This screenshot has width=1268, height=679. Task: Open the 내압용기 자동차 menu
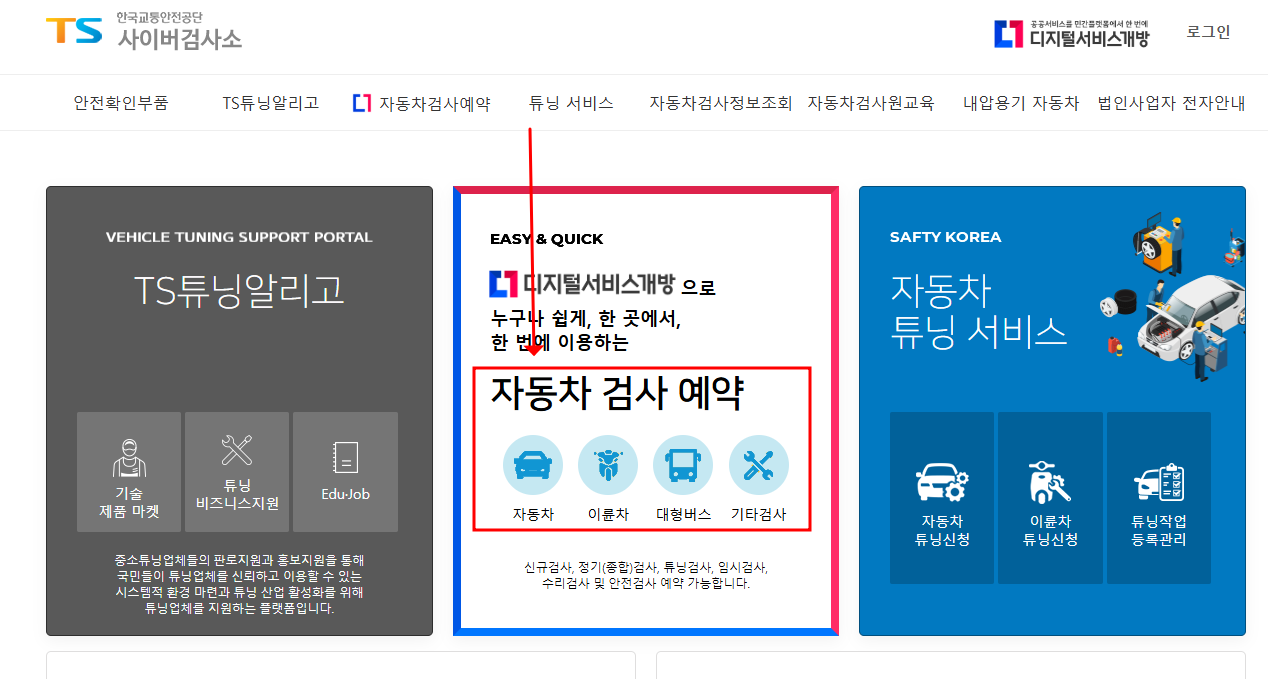point(1021,102)
